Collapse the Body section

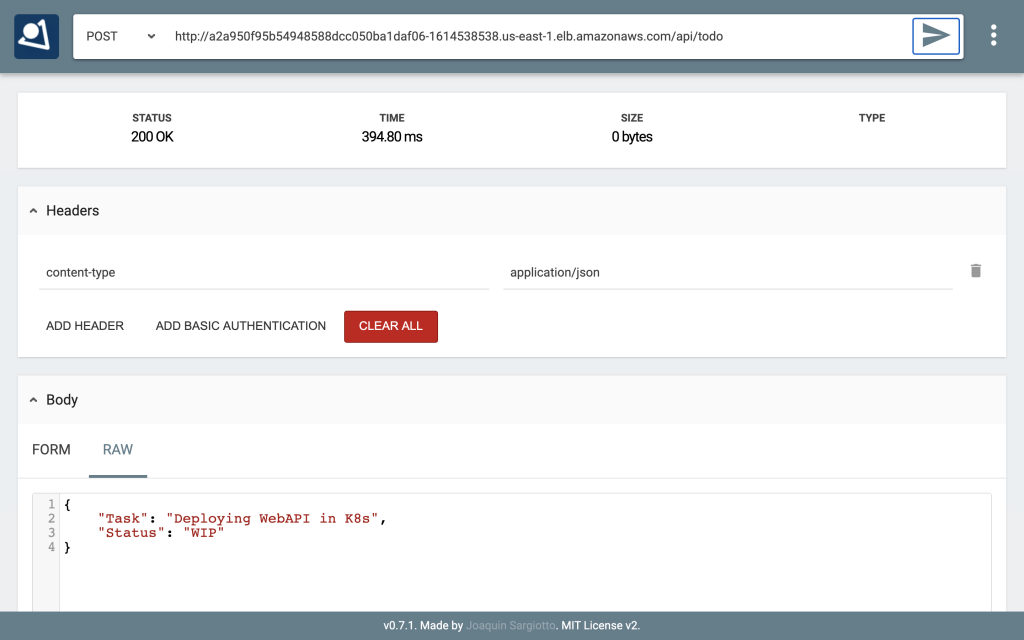click(35, 399)
